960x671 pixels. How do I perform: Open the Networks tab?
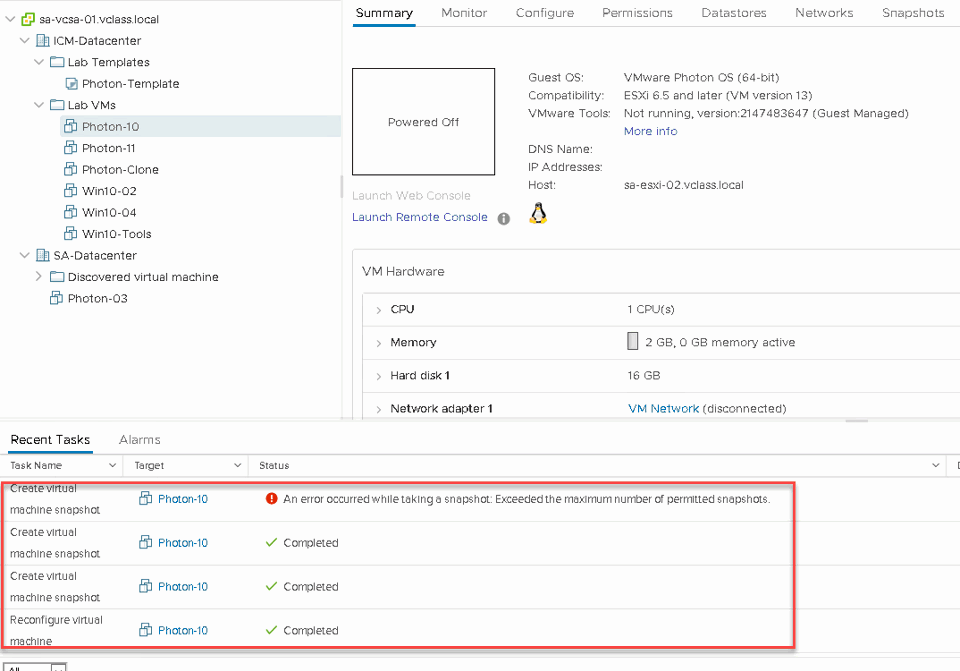click(823, 13)
